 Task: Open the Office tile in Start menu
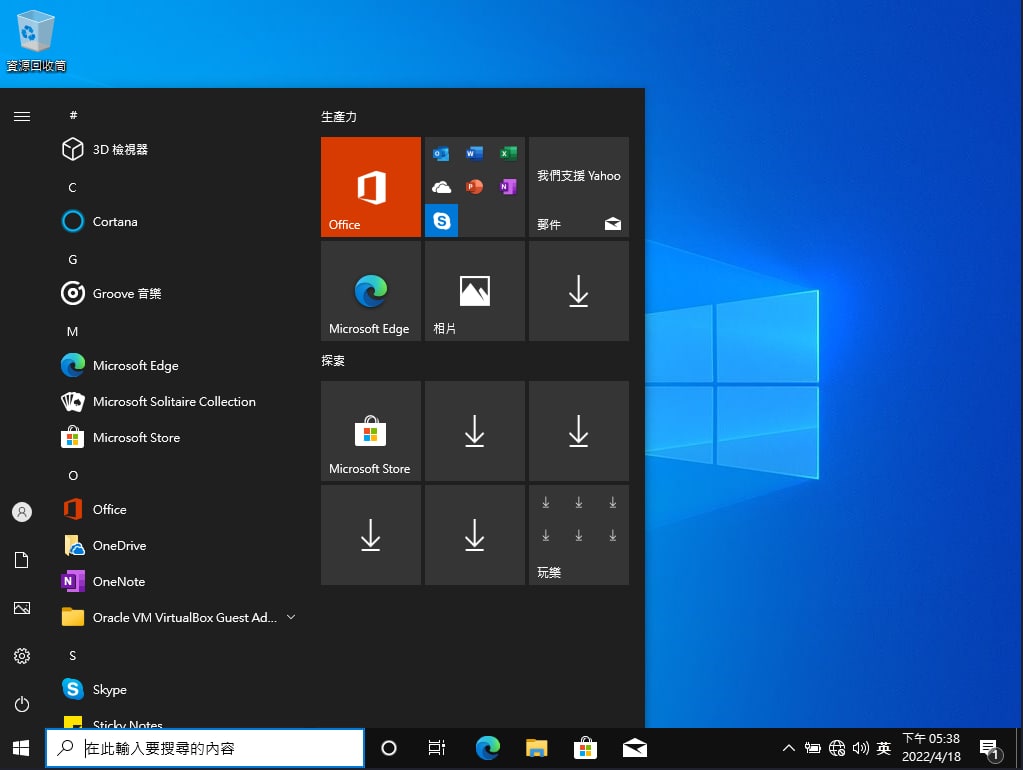point(371,187)
